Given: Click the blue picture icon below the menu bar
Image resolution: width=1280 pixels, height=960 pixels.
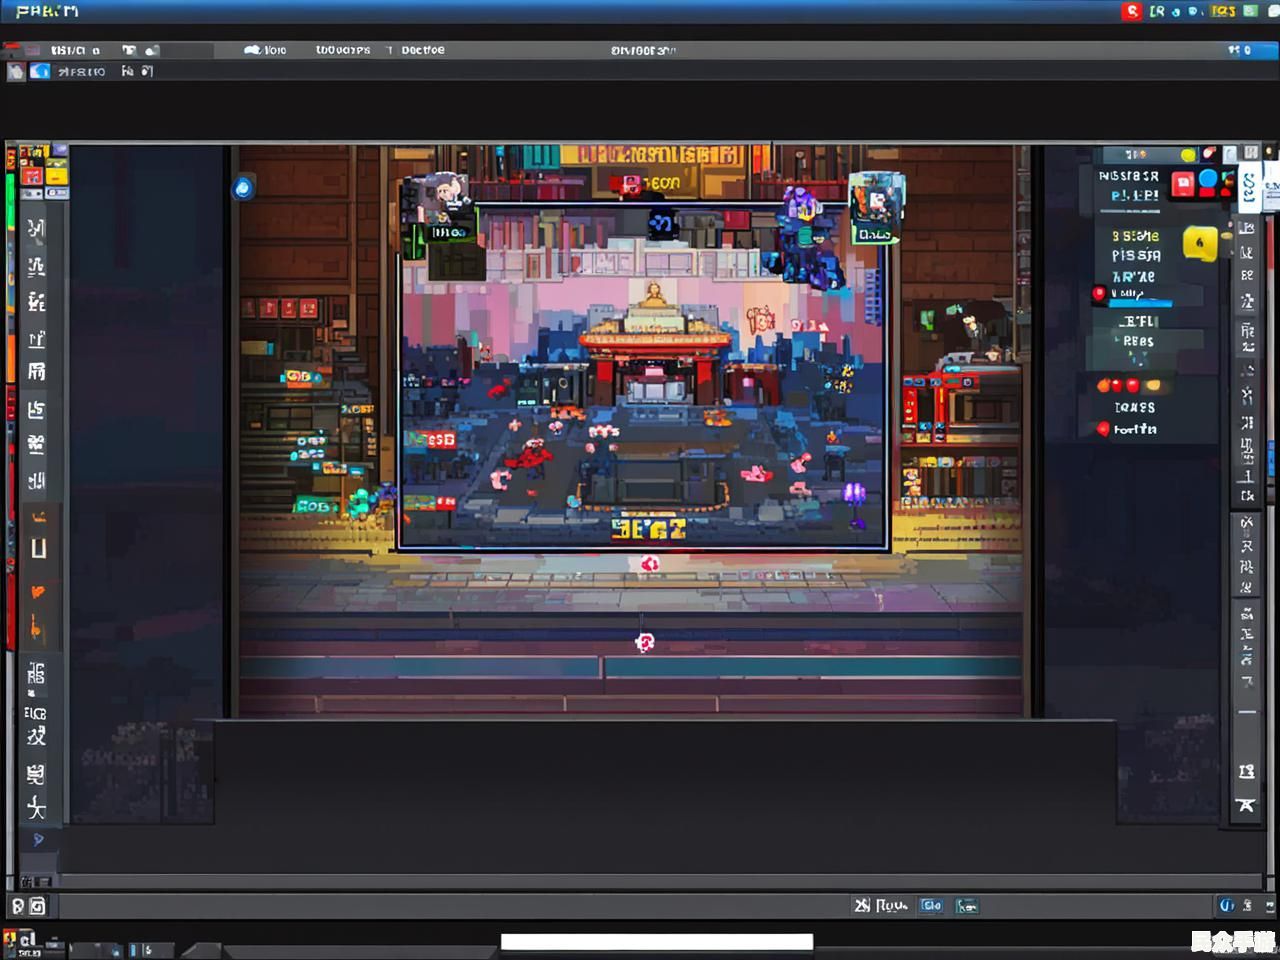Looking at the screenshot, I should (40, 71).
